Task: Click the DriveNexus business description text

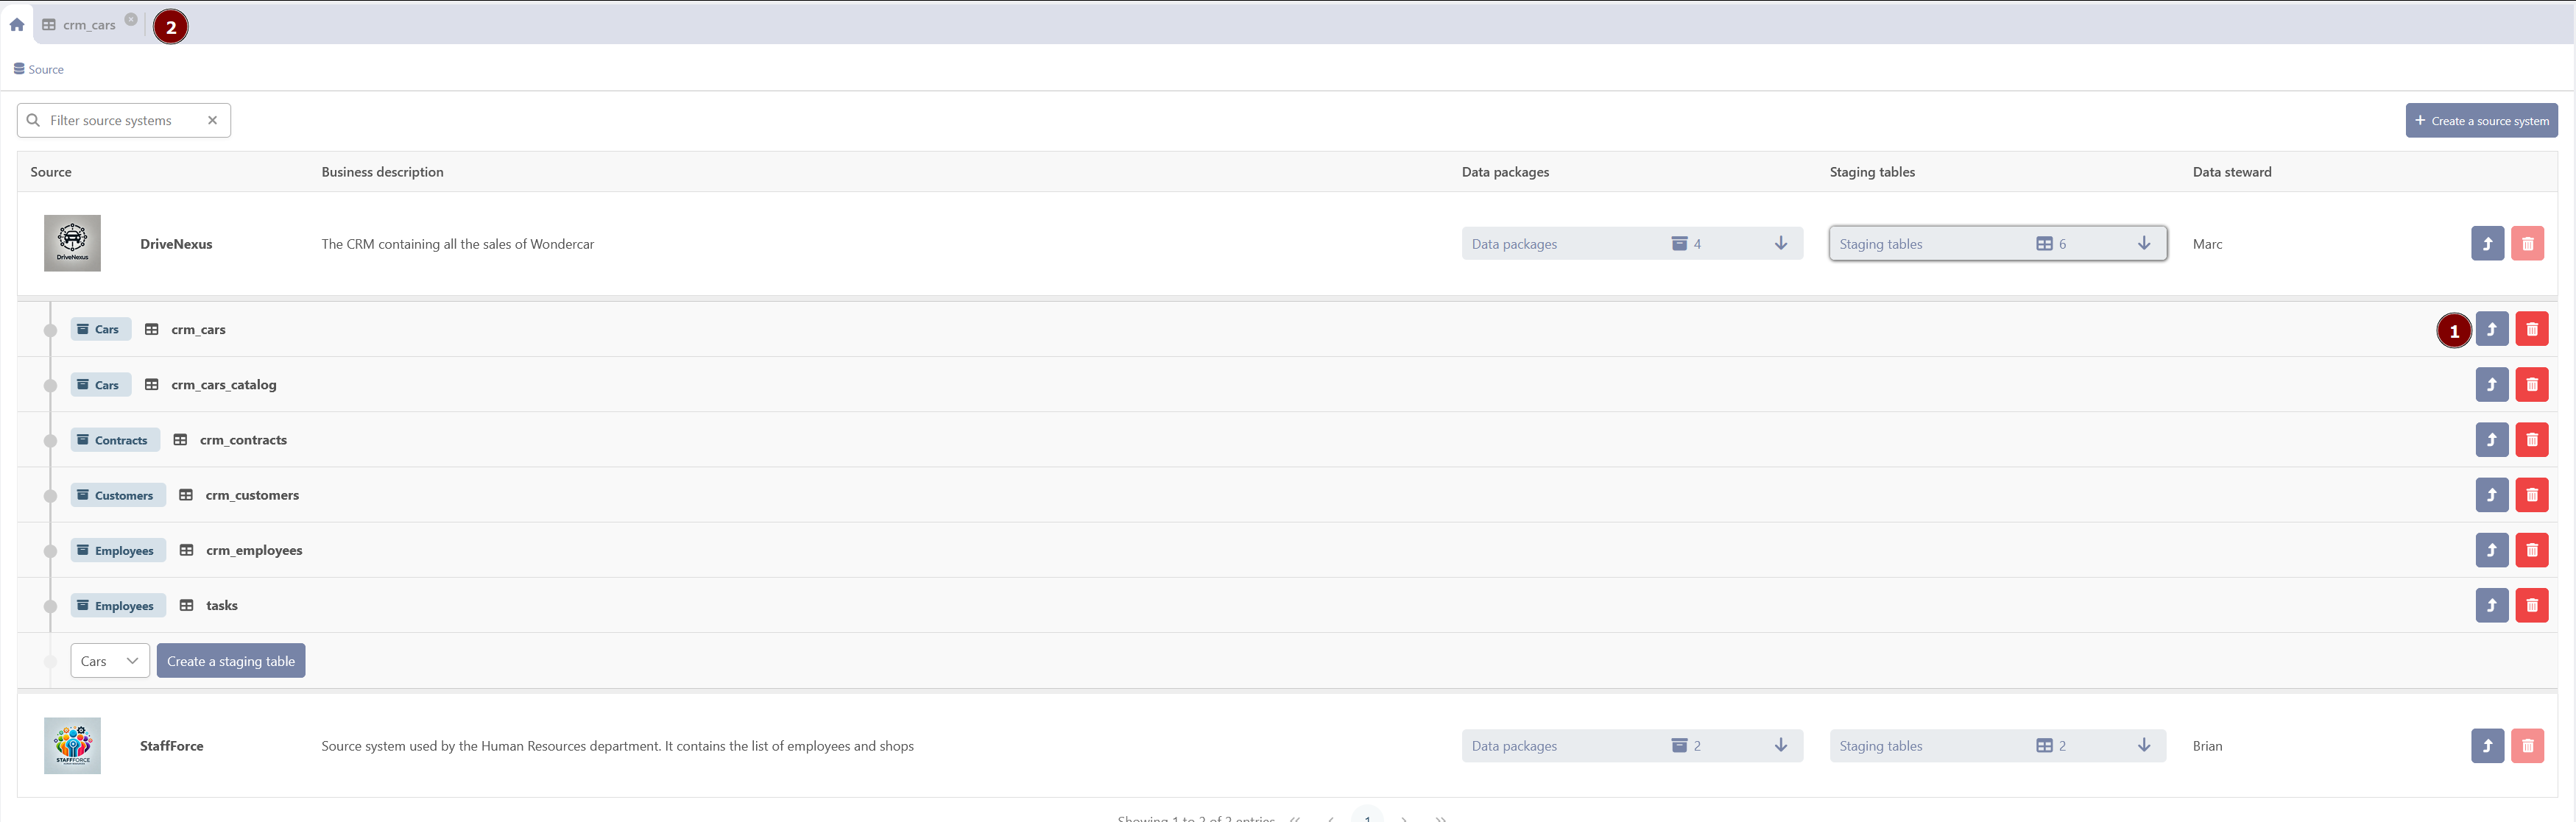Action: click(457, 244)
